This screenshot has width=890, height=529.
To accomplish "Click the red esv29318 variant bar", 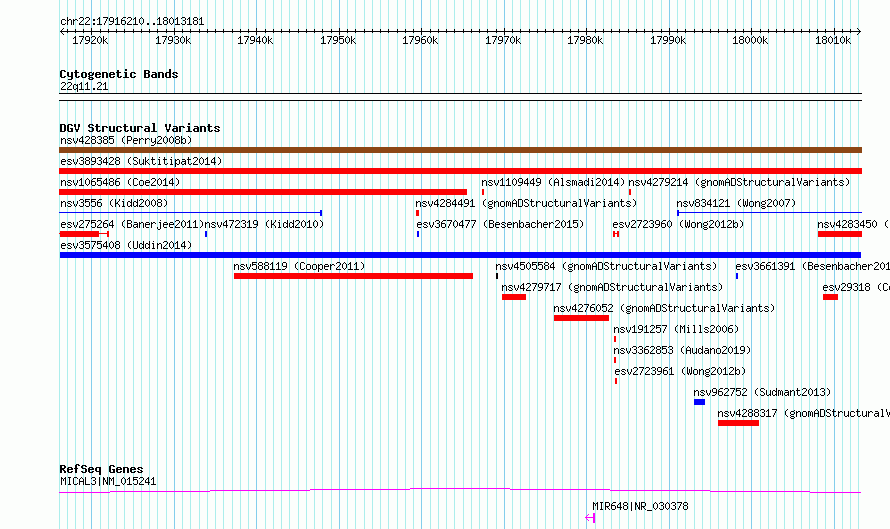I will (830, 297).
